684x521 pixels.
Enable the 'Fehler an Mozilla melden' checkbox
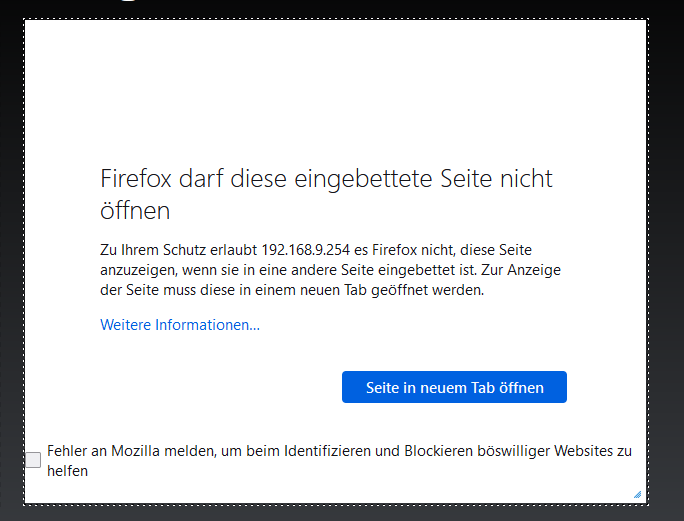(34, 460)
